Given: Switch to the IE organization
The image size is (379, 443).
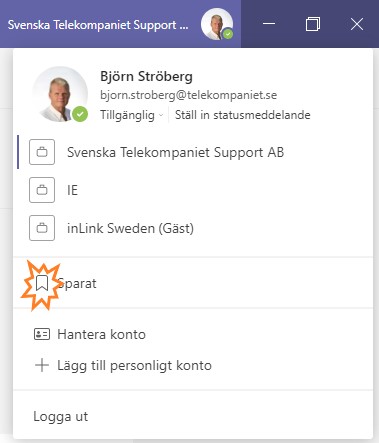Looking at the screenshot, I should coord(193,190).
